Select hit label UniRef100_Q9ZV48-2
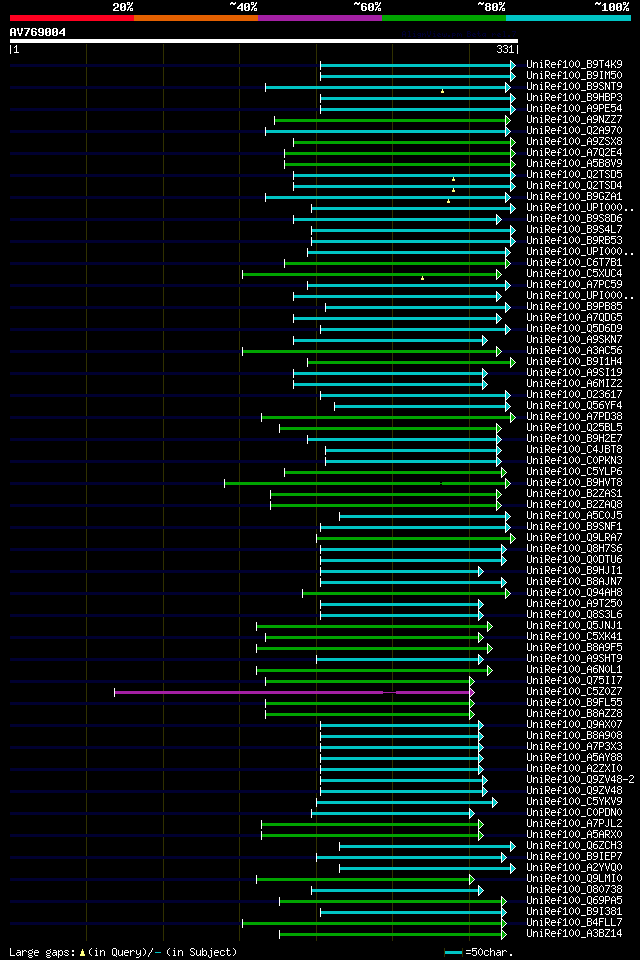640x960 pixels. point(581,781)
